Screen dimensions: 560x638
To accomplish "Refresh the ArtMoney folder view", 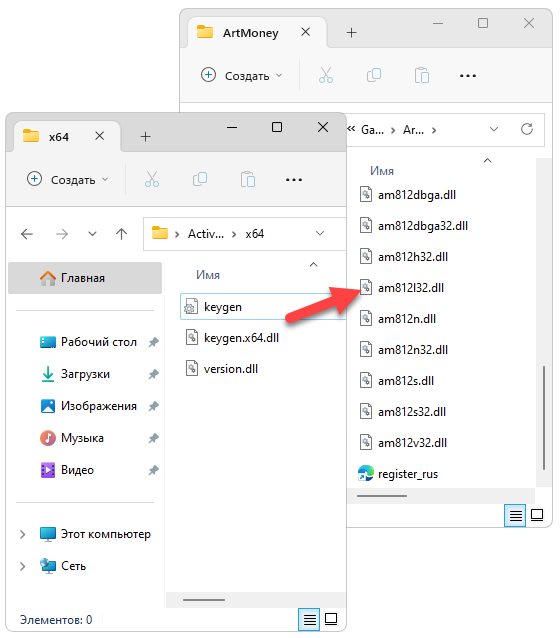I will (527, 129).
